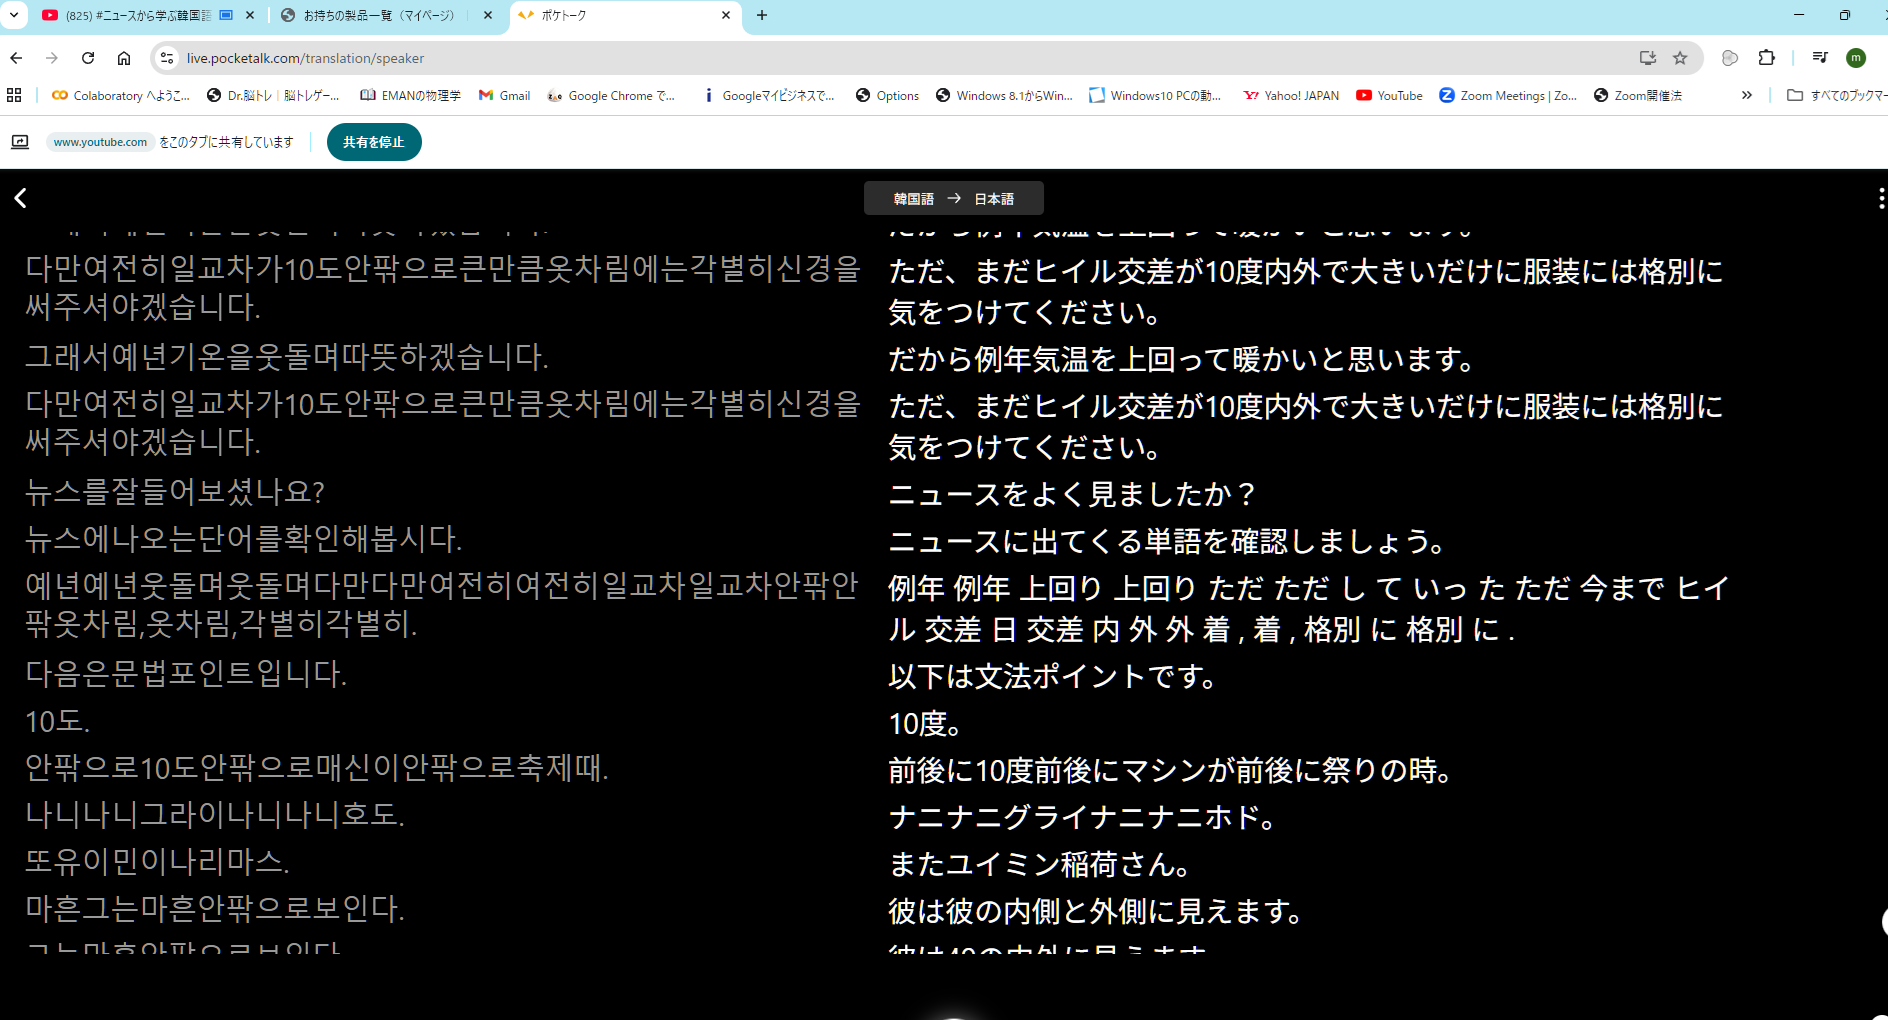This screenshot has width=1888, height=1020.
Task: Click the site information icon in address bar
Action: coord(167,58)
